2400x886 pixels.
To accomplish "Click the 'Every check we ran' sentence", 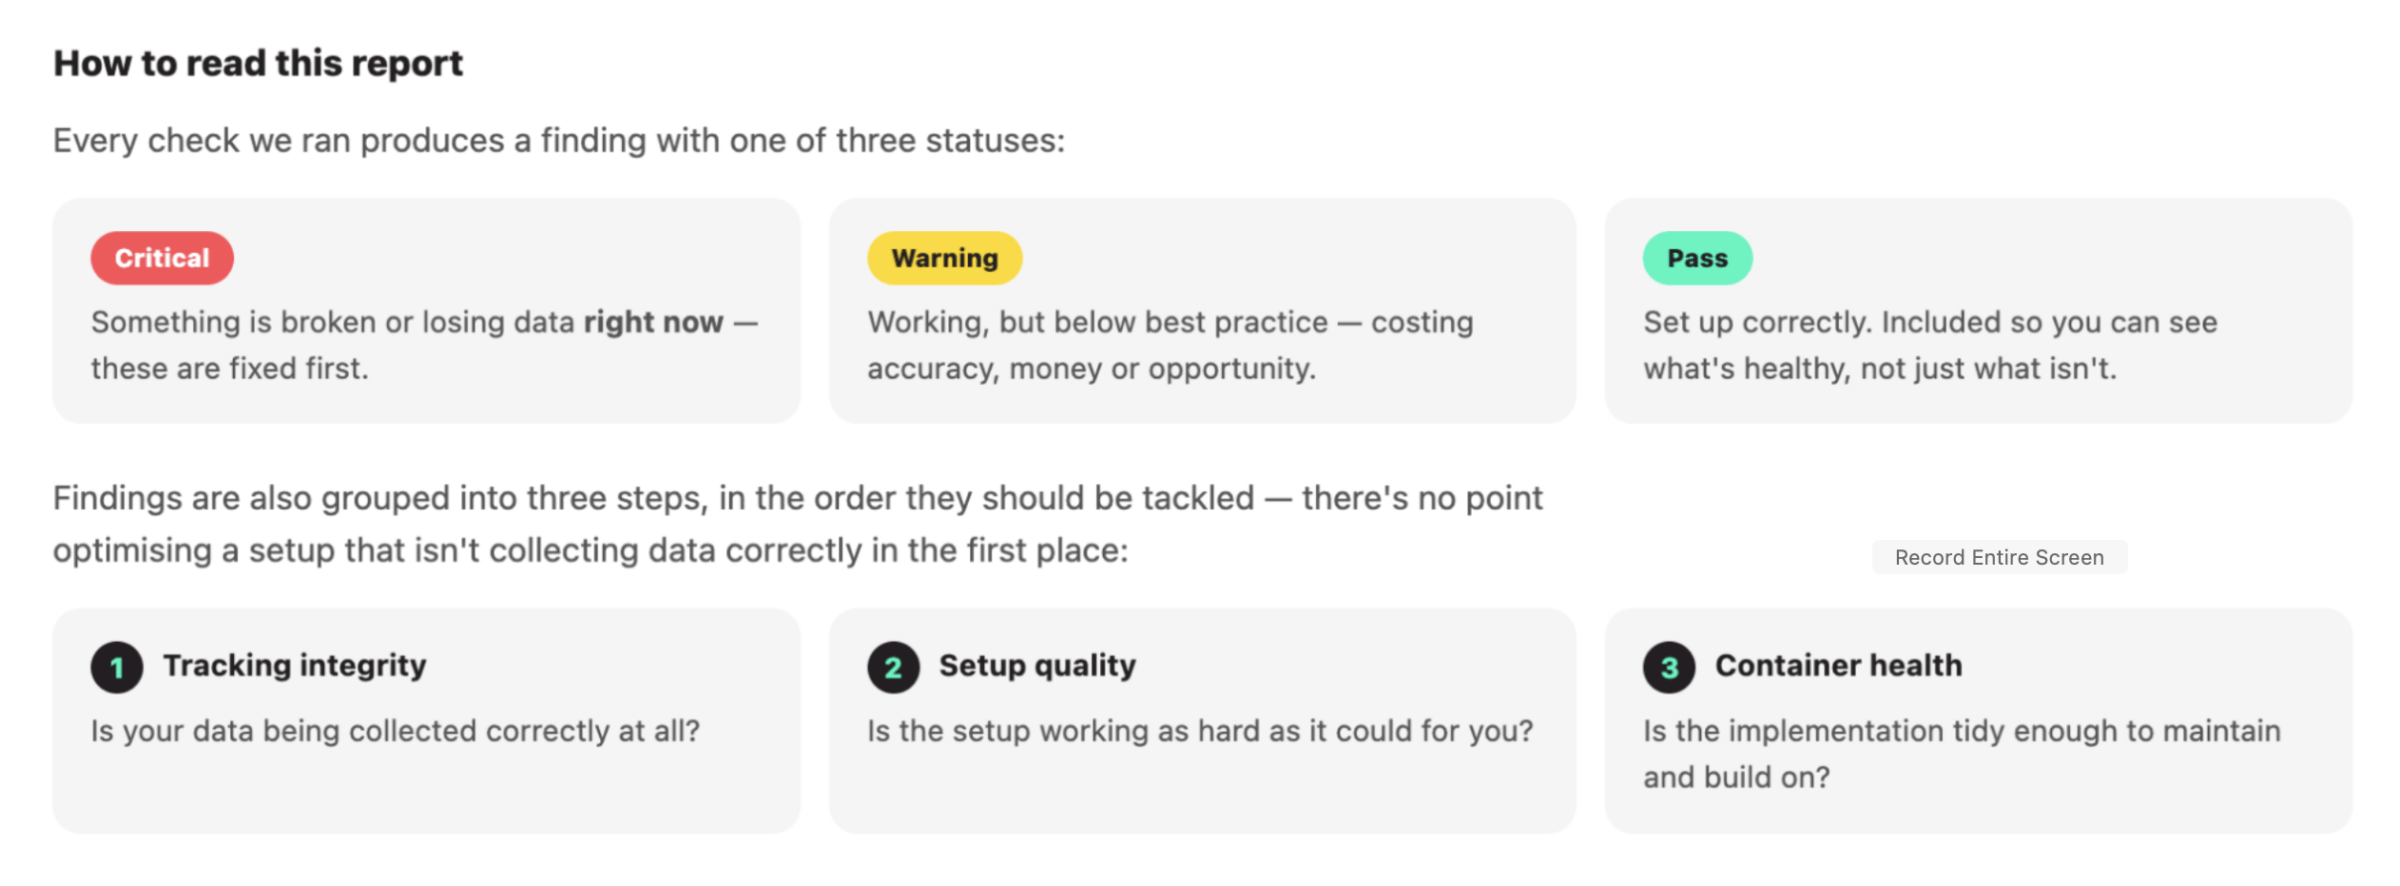I will pos(559,141).
